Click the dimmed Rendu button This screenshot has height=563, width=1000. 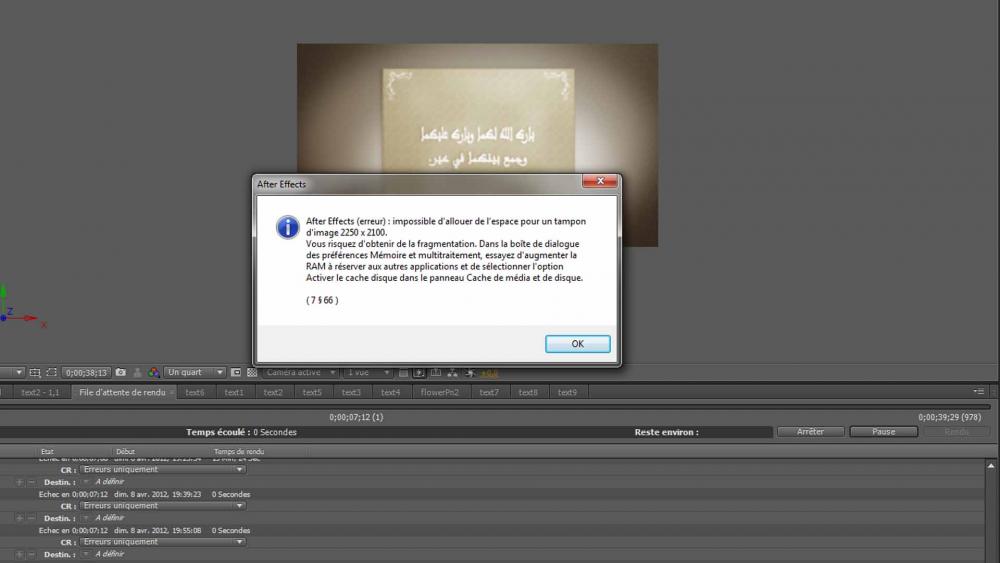point(957,432)
